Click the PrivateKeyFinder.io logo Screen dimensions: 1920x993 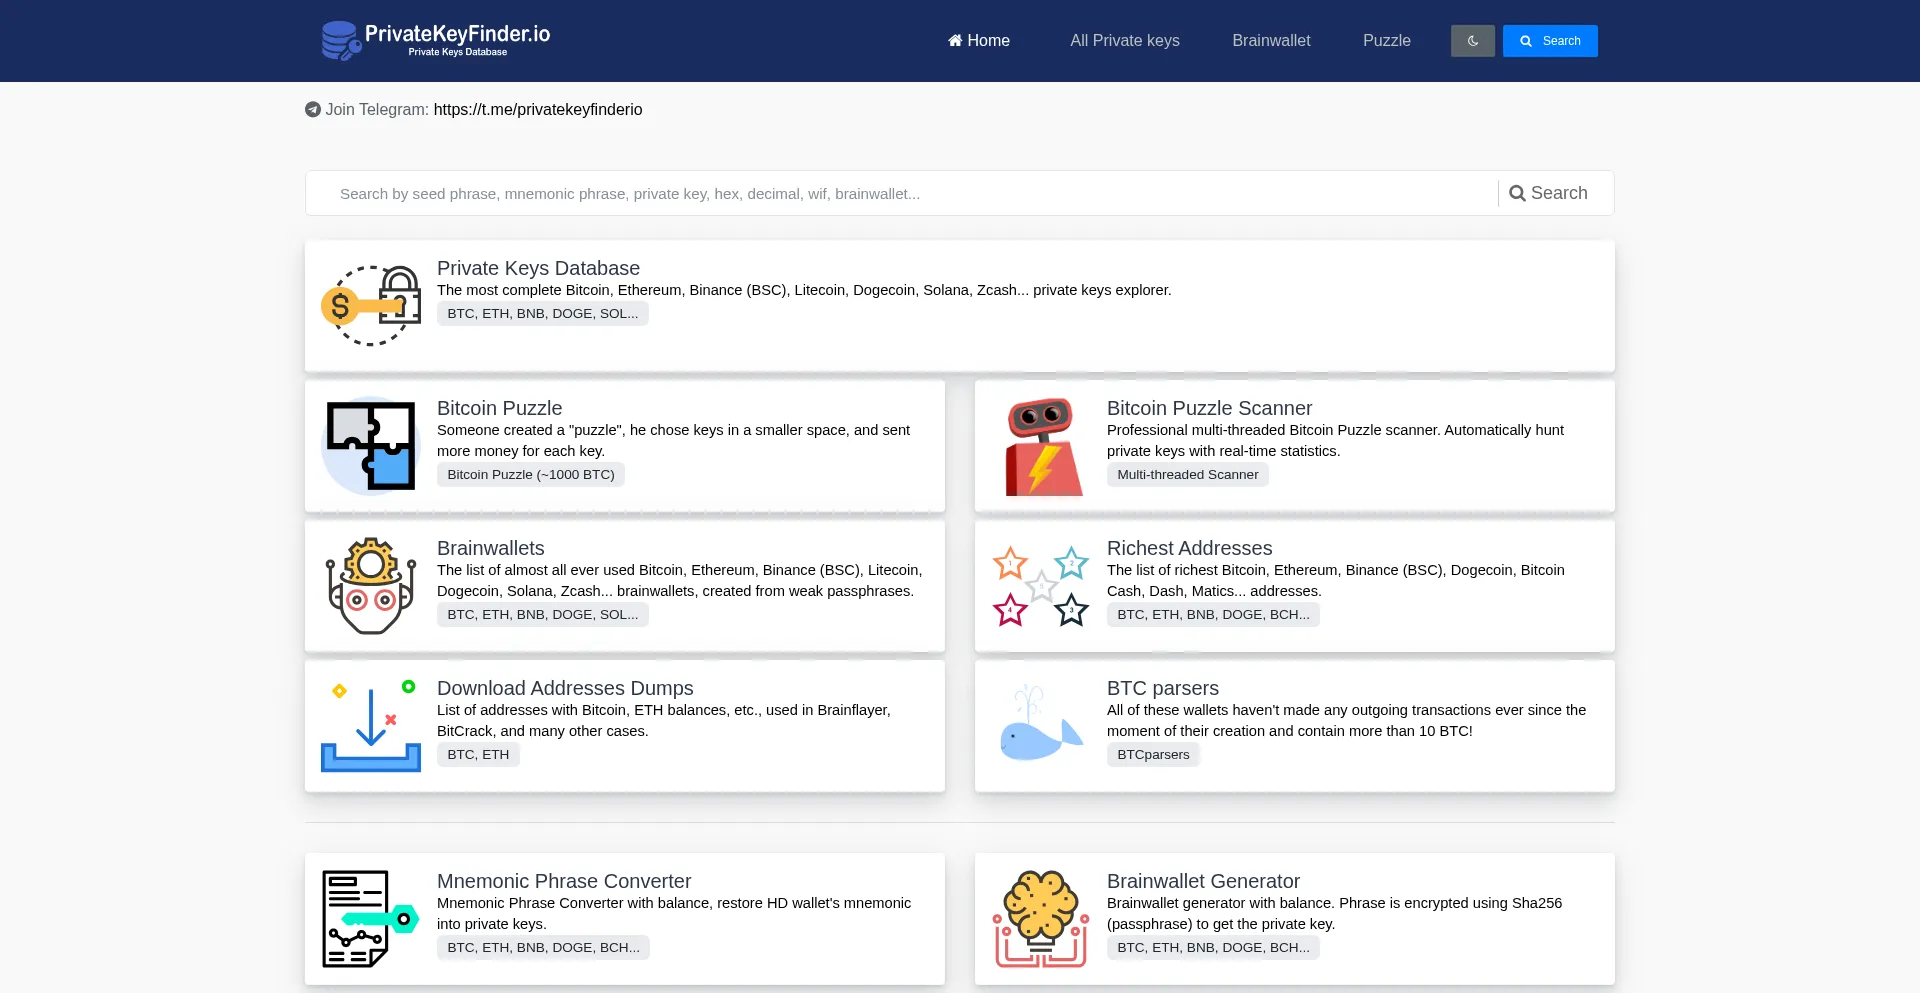click(x=436, y=40)
